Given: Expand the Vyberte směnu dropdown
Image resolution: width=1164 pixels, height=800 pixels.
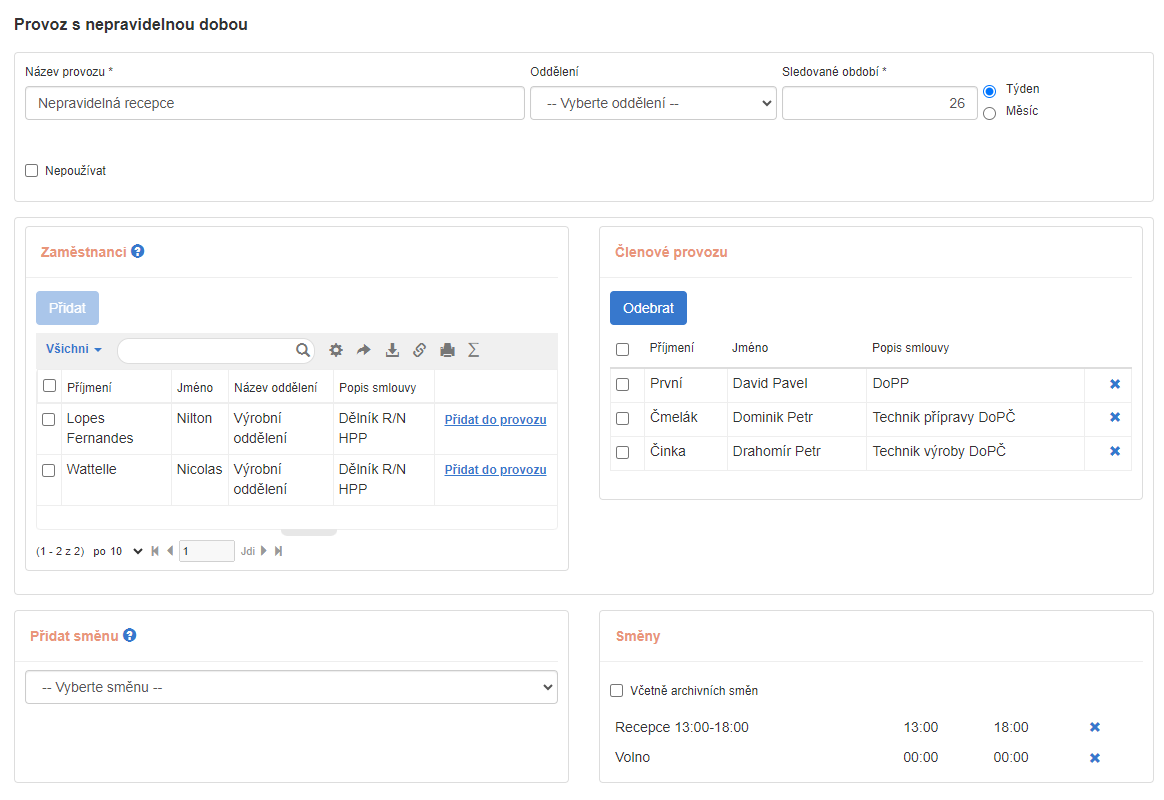Looking at the screenshot, I should pos(291,687).
